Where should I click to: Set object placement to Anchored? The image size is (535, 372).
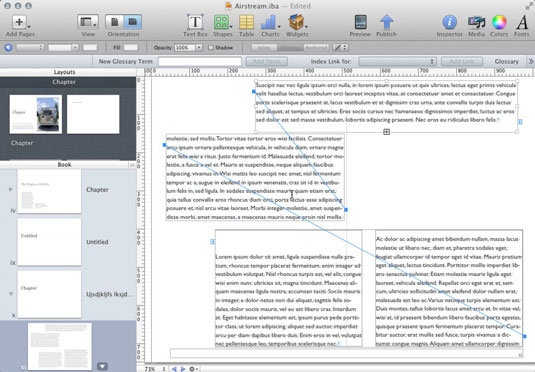click(x=316, y=48)
